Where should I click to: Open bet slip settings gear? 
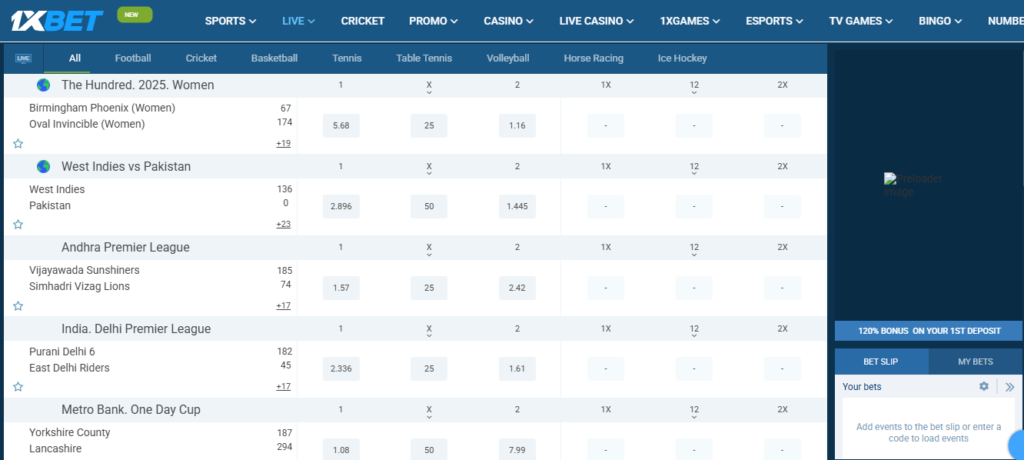pyautogui.click(x=984, y=386)
